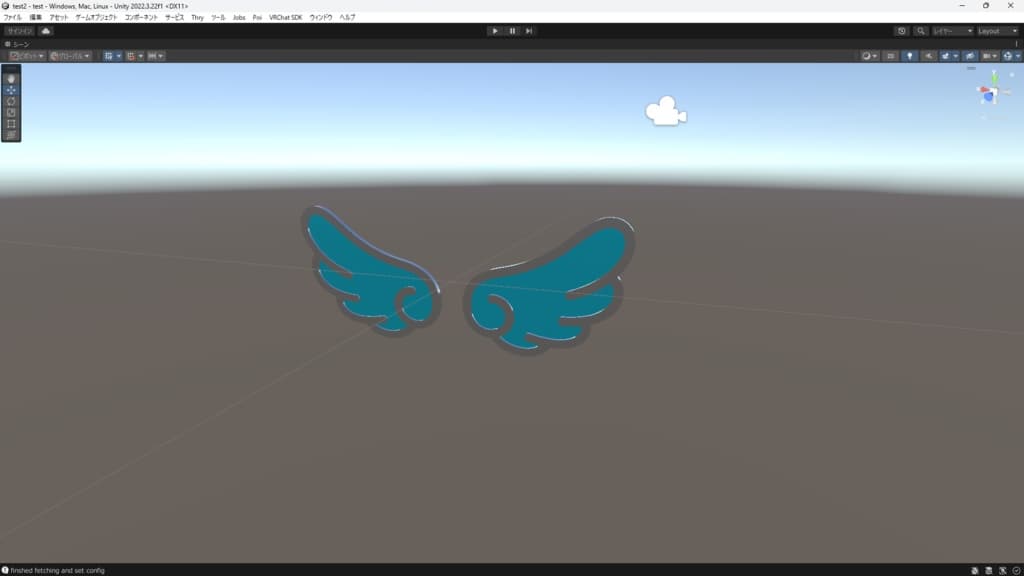Toggle hidden objects scene visibility

tap(969, 56)
